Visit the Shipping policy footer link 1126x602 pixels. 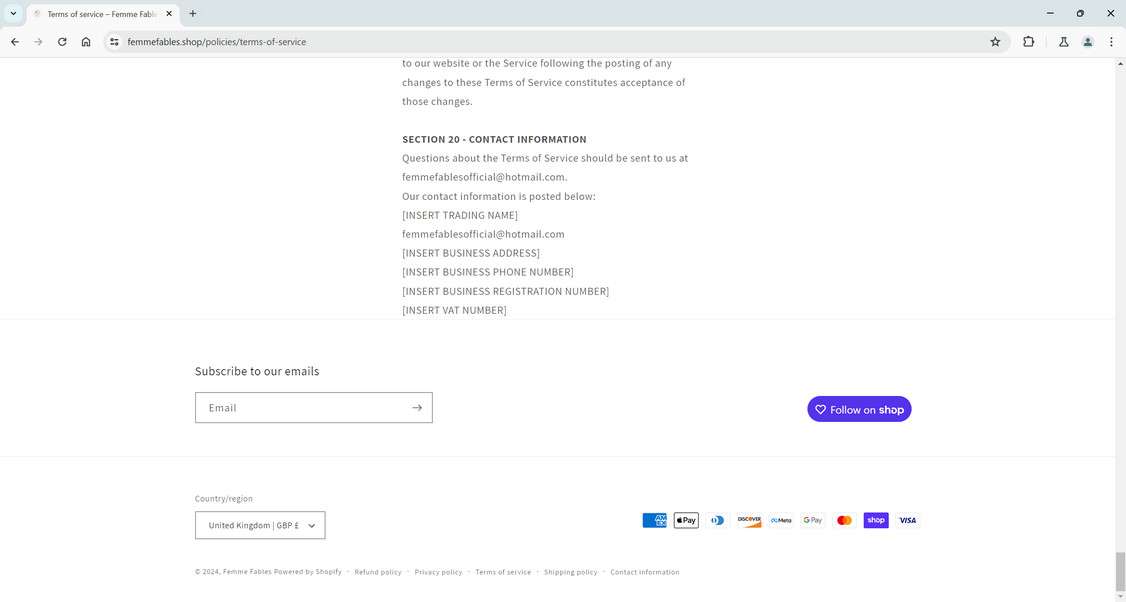tap(570, 572)
